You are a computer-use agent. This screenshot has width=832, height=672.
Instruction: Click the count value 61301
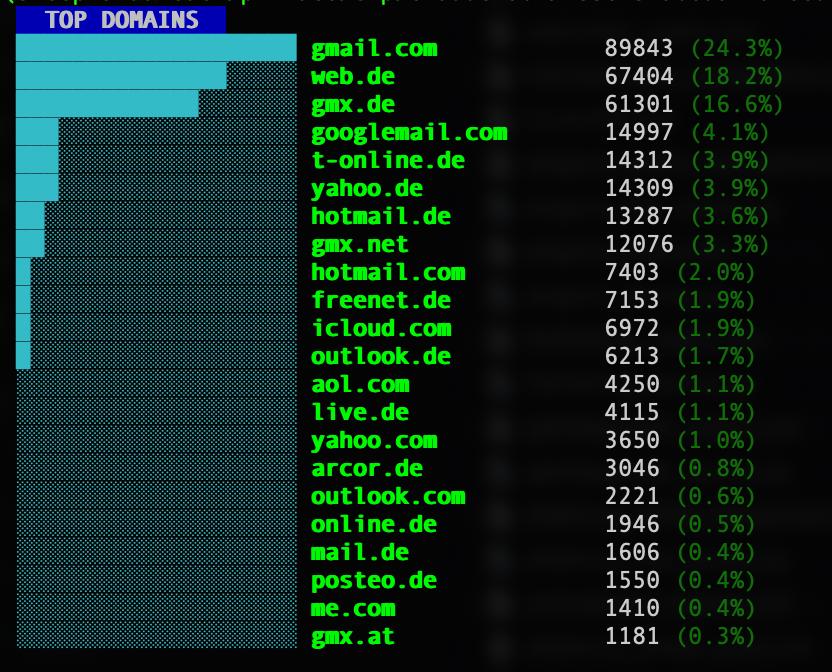click(639, 105)
